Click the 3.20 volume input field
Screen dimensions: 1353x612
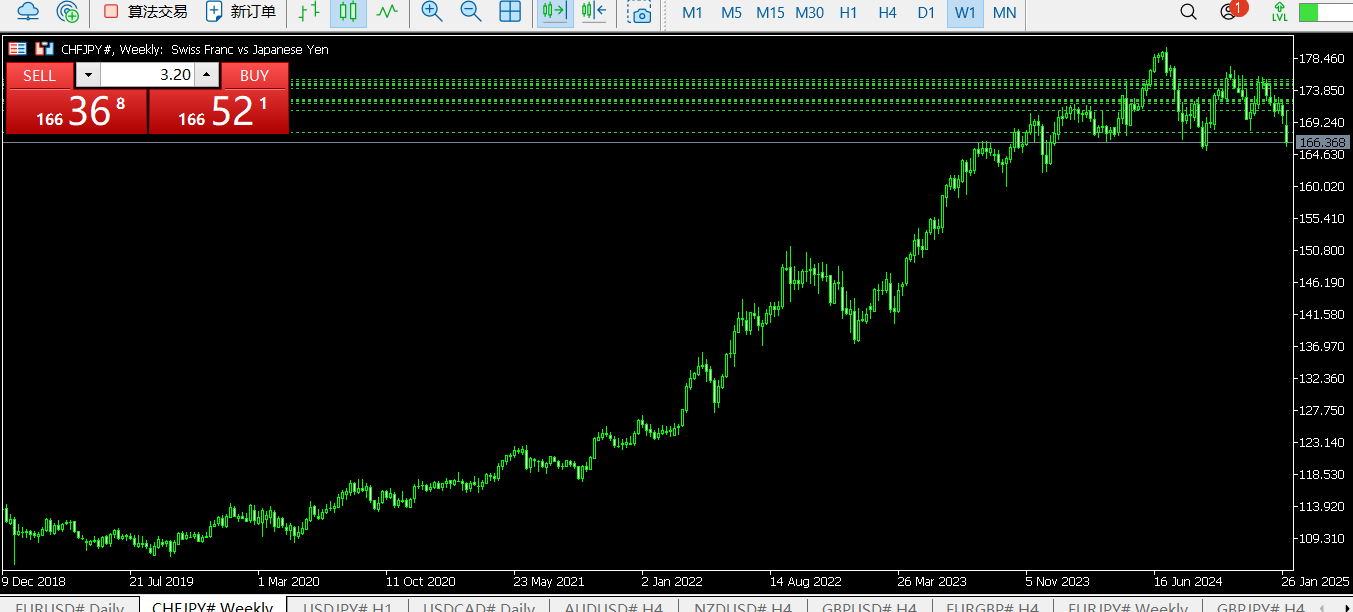(x=147, y=75)
